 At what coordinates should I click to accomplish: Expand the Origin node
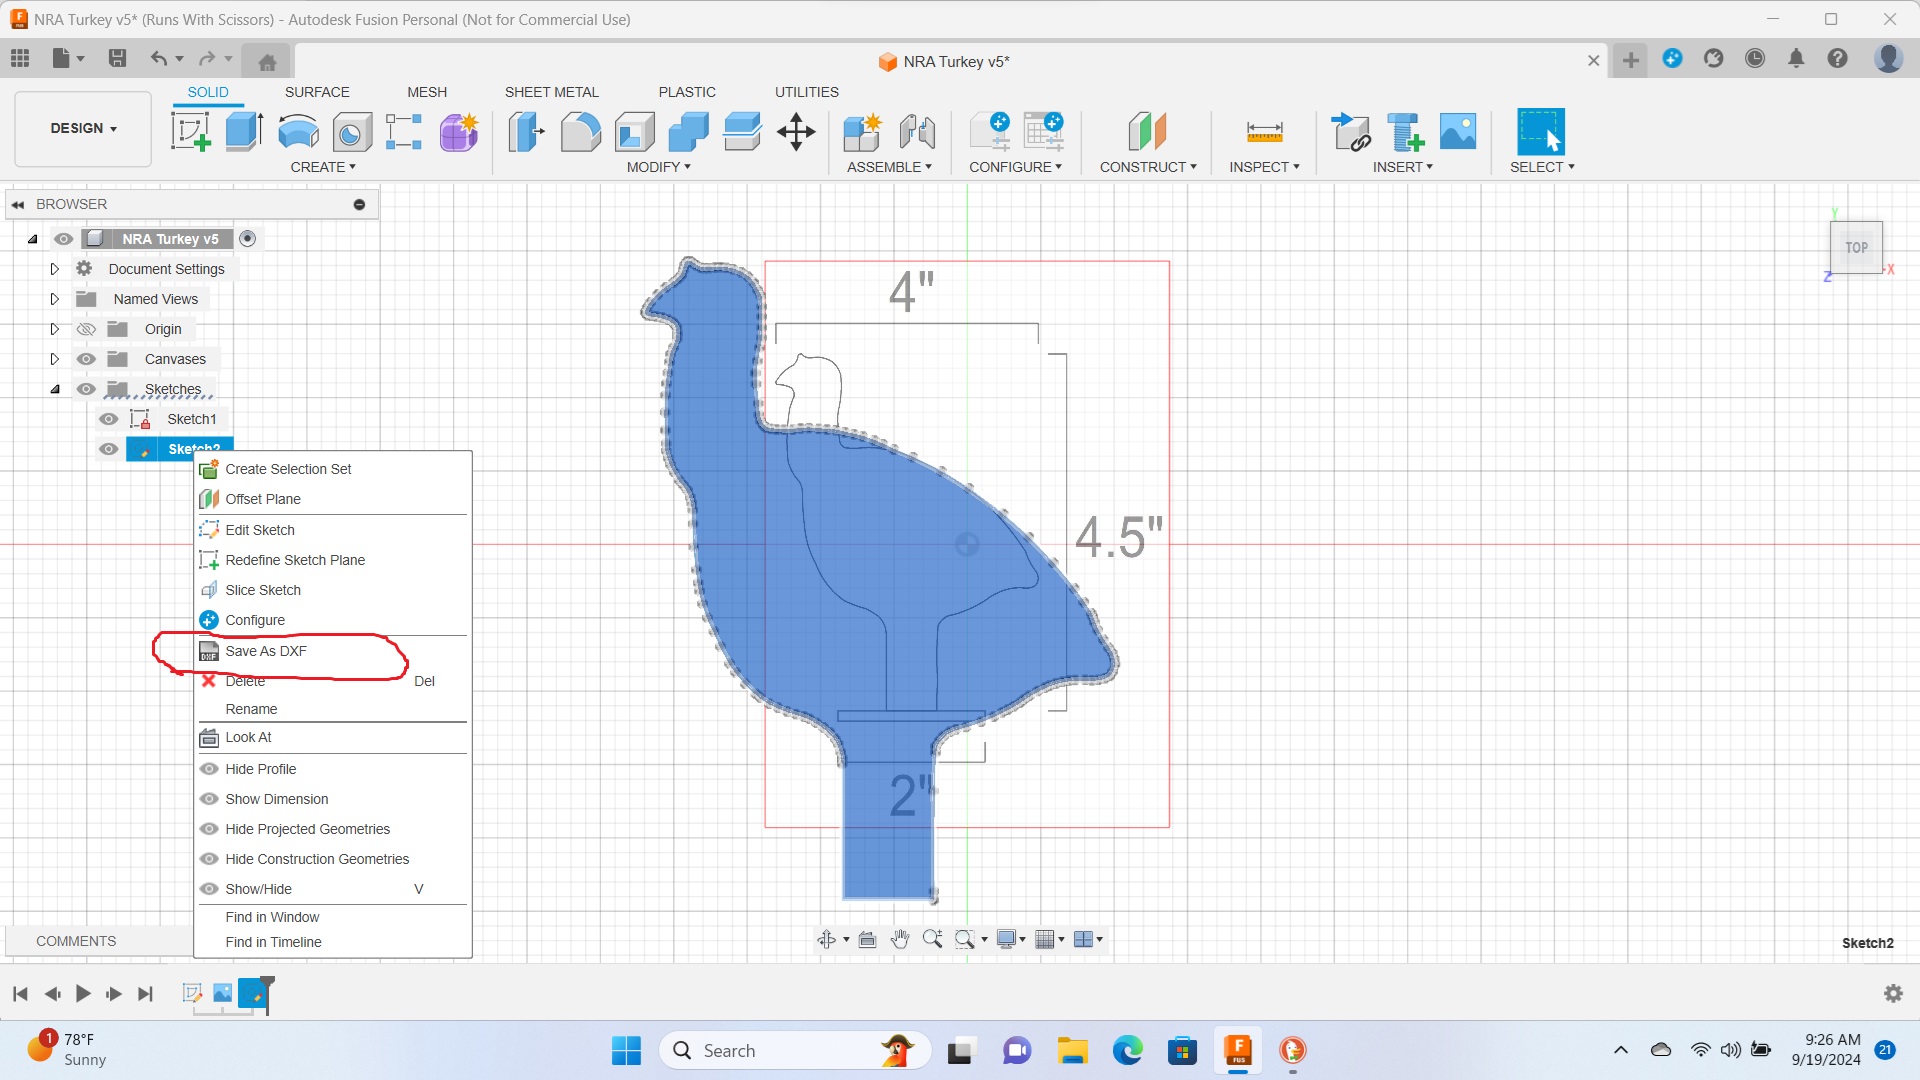tap(55, 329)
